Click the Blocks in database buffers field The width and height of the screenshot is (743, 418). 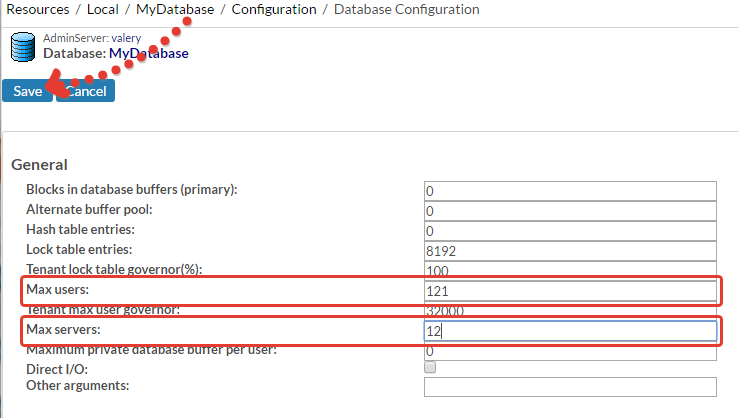pyautogui.click(x=570, y=191)
